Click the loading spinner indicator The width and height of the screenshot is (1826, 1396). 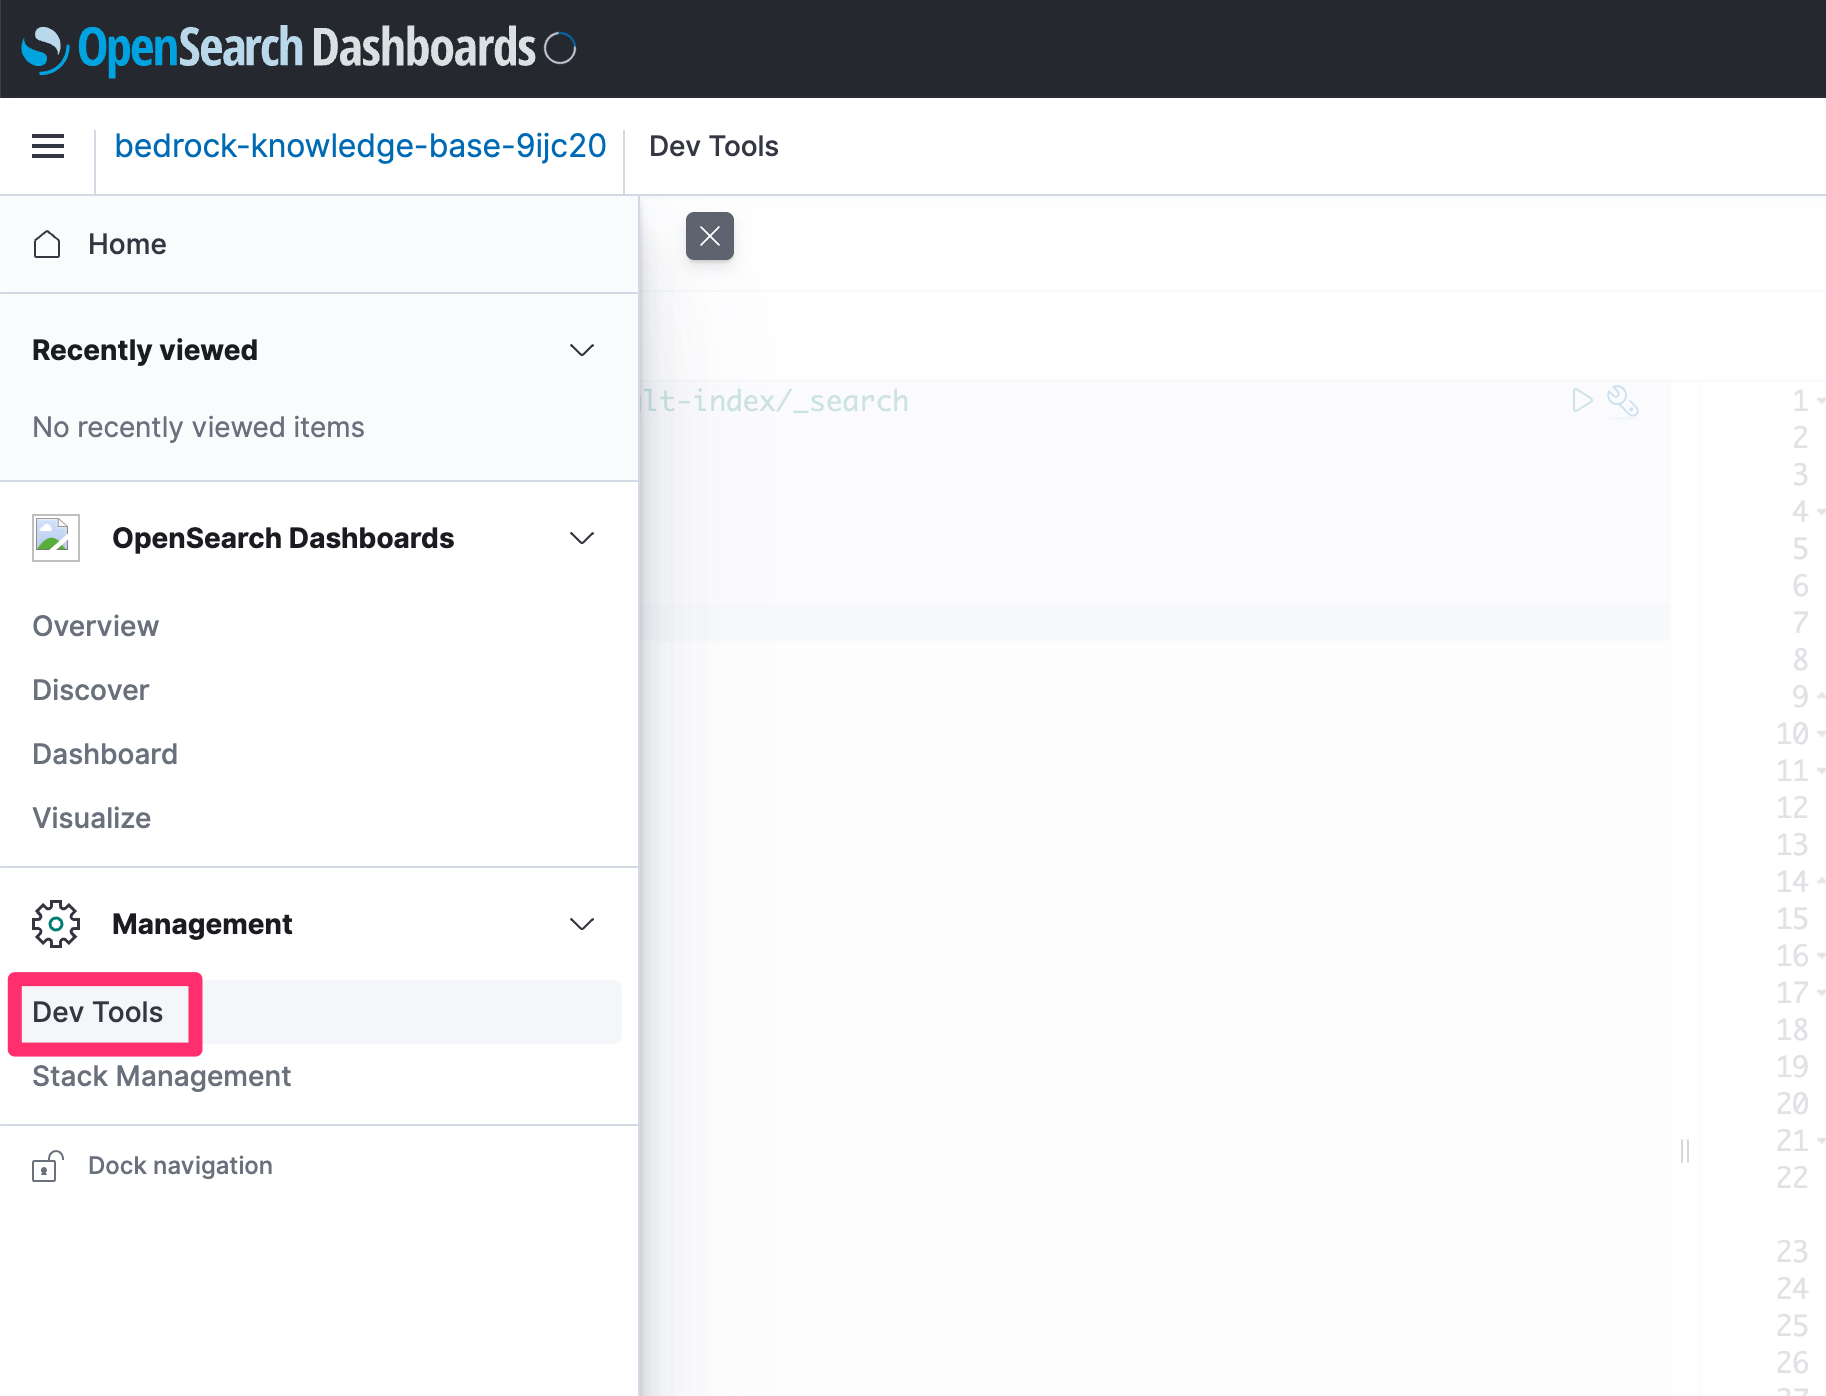(x=560, y=48)
